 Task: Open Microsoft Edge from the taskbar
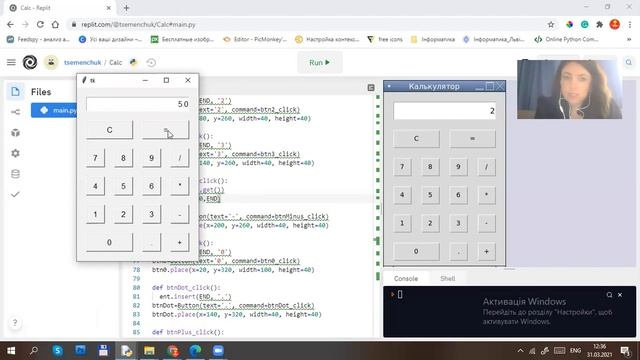pos(196,350)
